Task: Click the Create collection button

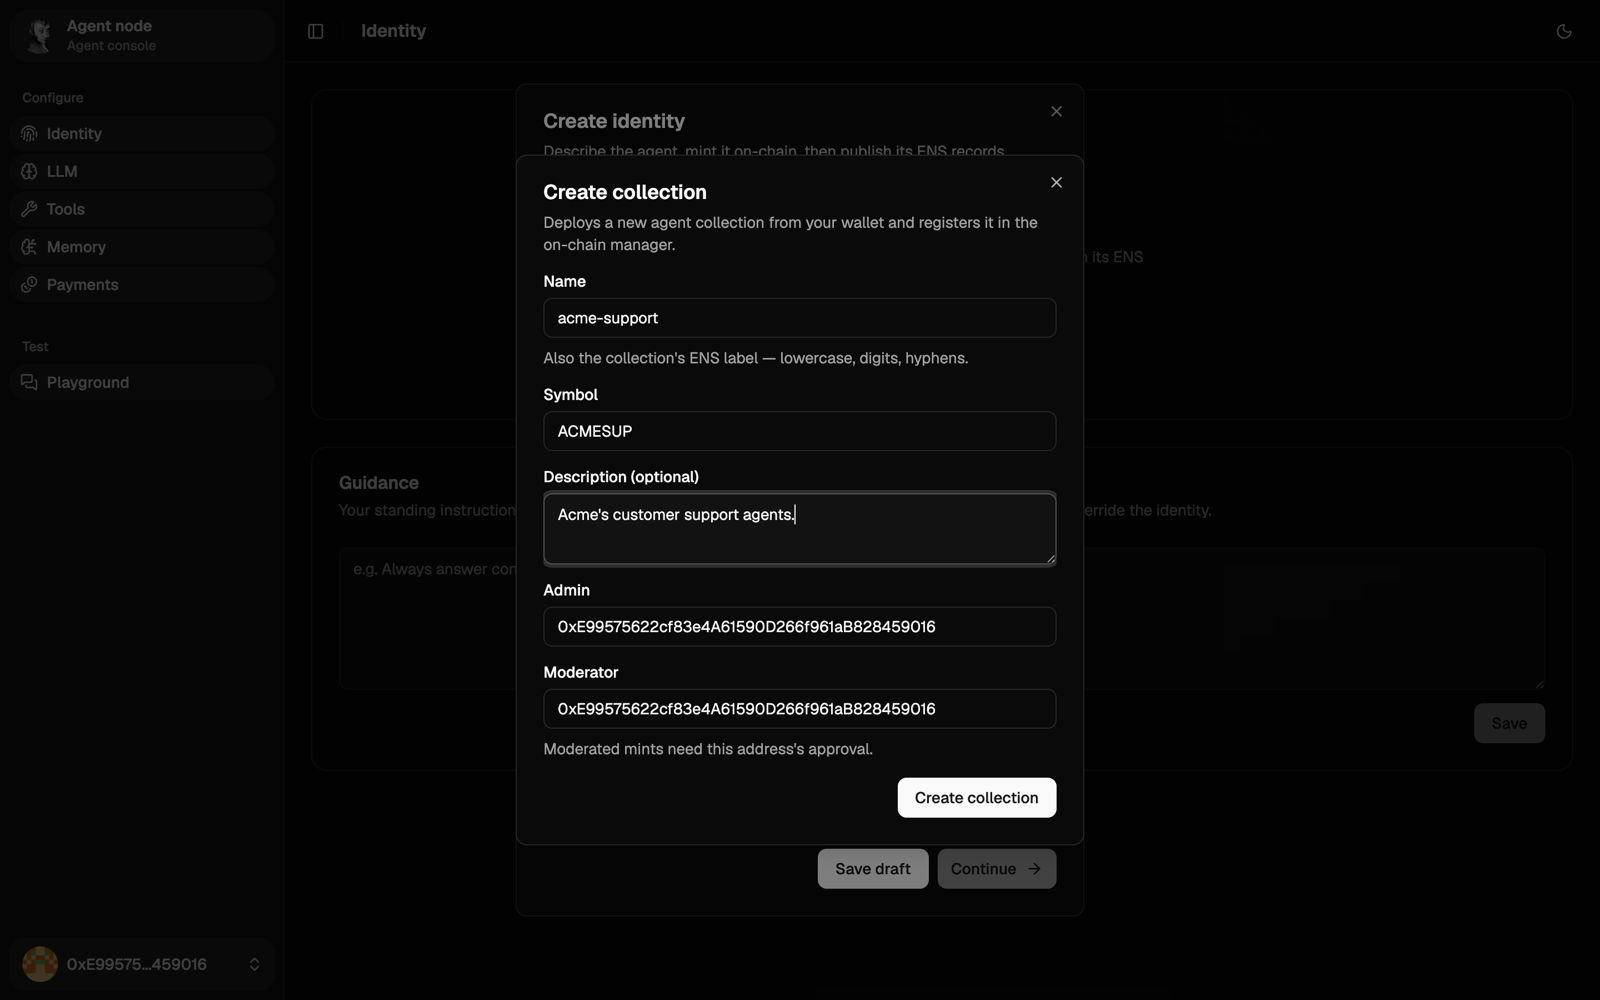Action: (x=977, y=798)
